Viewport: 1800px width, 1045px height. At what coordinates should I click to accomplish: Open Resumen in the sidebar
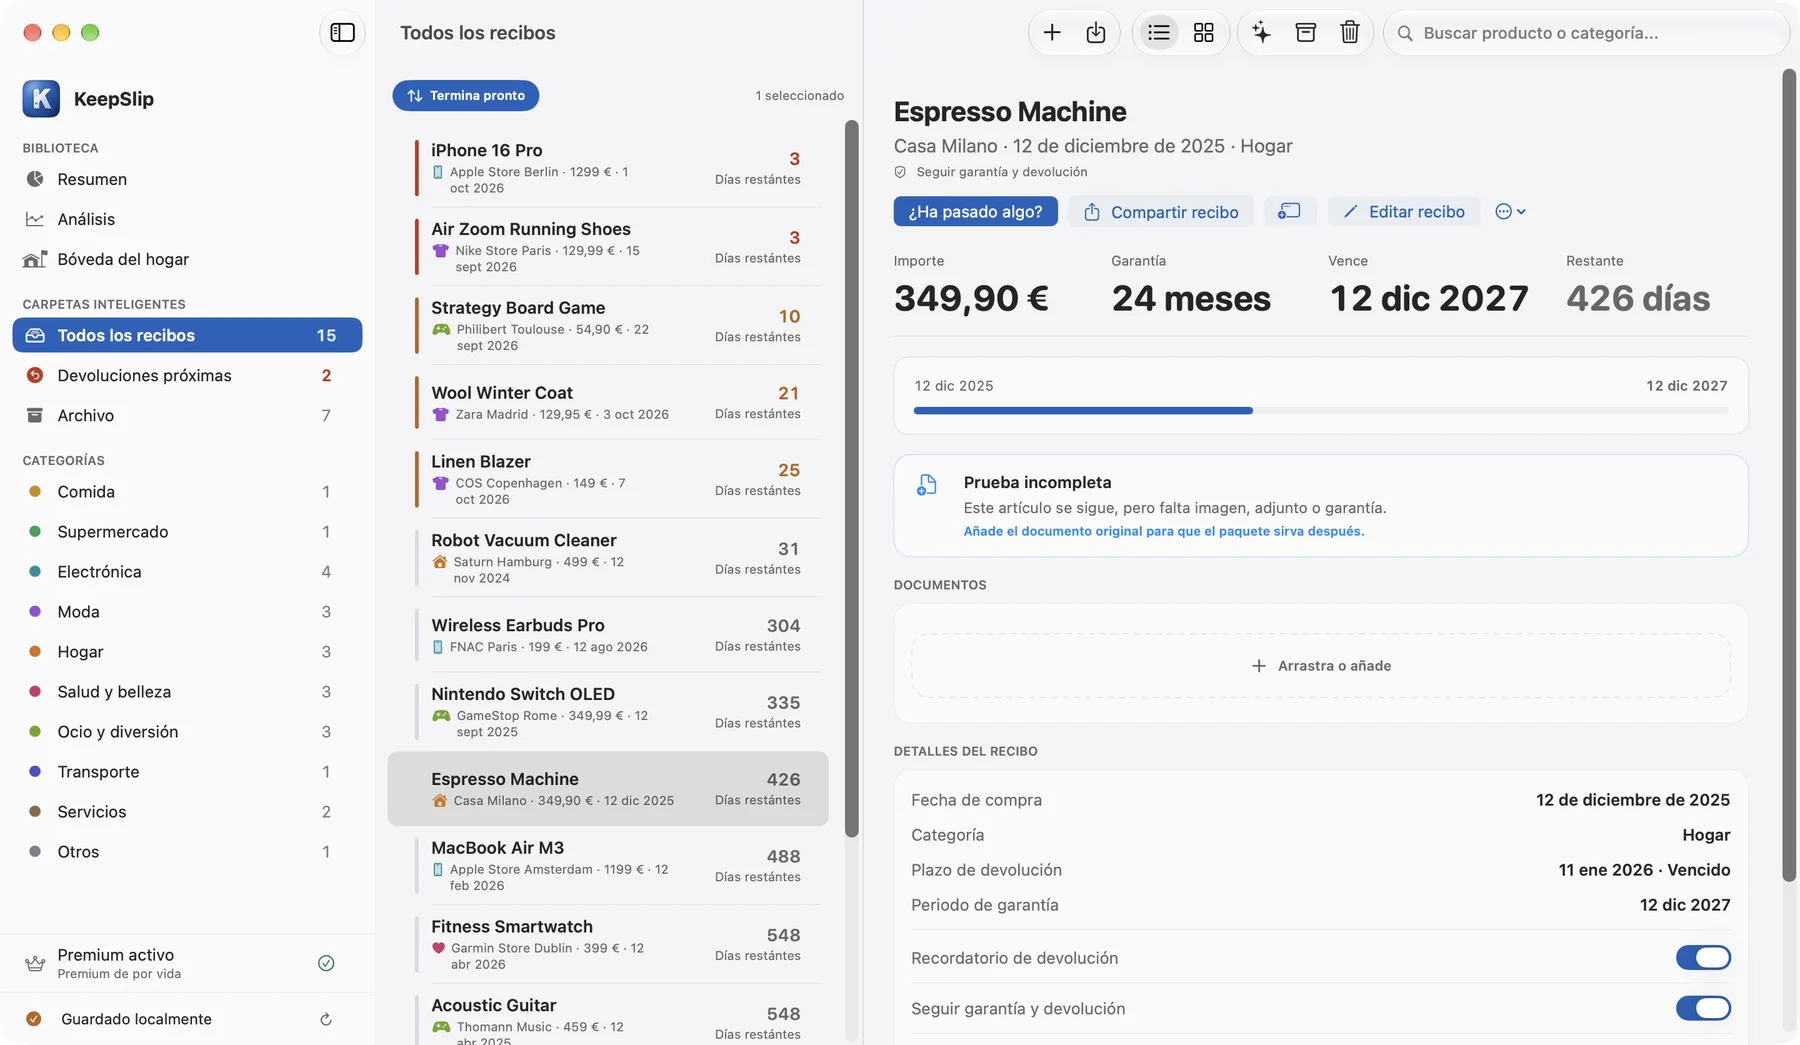click(x=187, y=179)
